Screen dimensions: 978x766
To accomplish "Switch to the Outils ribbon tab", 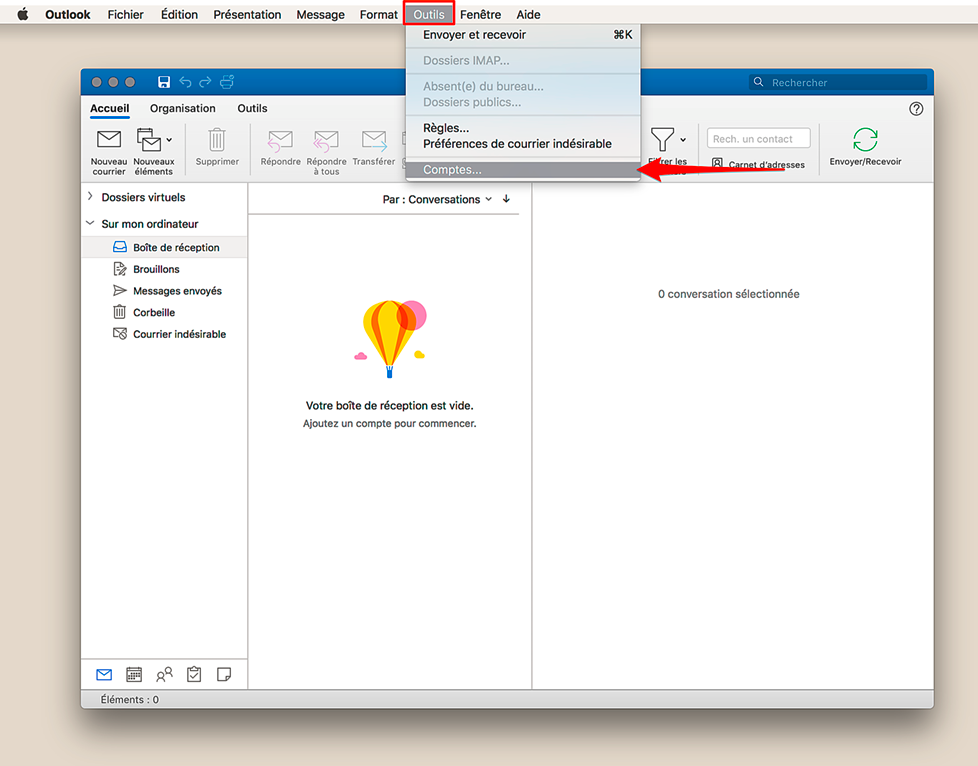I will click(252, 109).
